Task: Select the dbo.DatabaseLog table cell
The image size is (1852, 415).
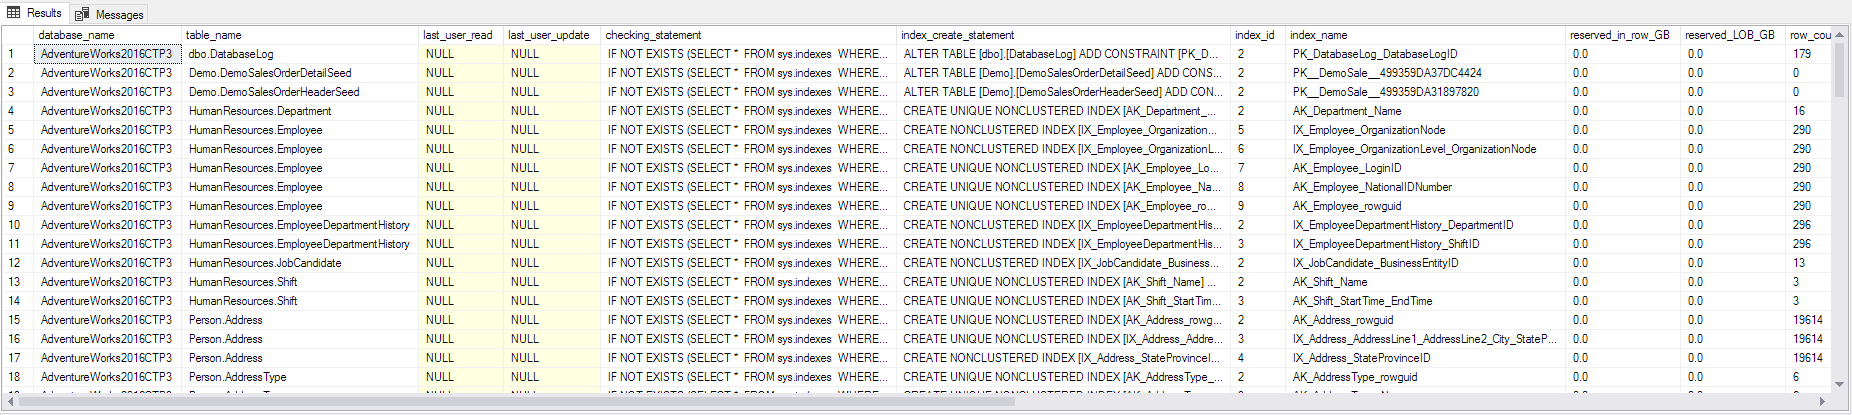Action: (300, 54)
